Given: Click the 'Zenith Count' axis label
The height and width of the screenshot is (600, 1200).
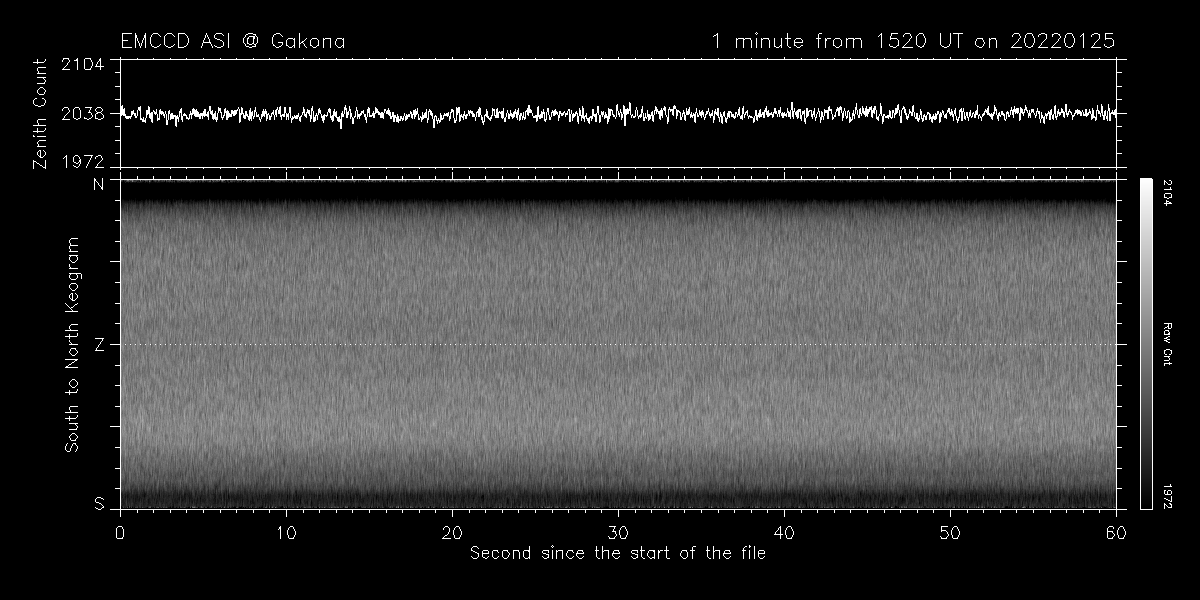Looking at the screenshot, I should (x=40, y=113).
